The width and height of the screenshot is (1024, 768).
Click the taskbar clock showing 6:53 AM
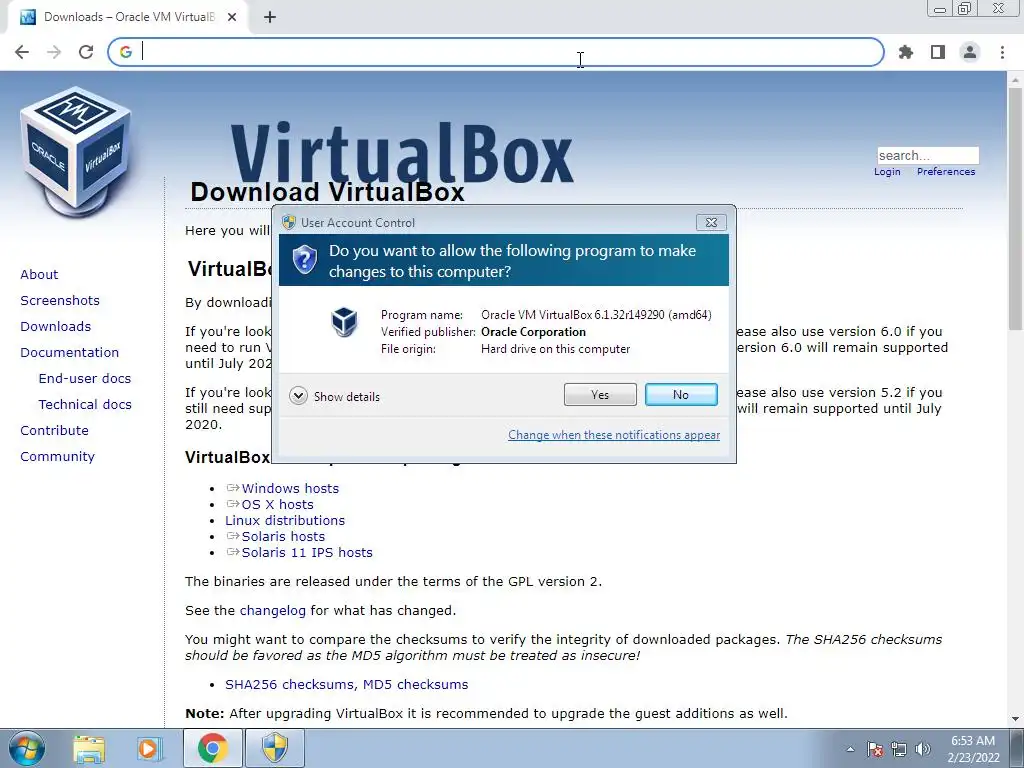(973, 749)
